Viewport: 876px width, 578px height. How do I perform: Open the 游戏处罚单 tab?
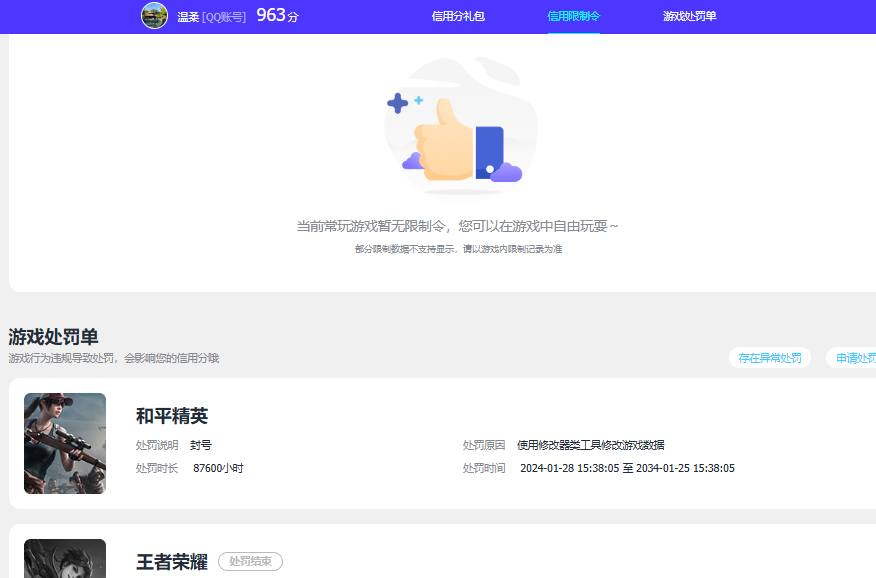[x=690, y=16]
